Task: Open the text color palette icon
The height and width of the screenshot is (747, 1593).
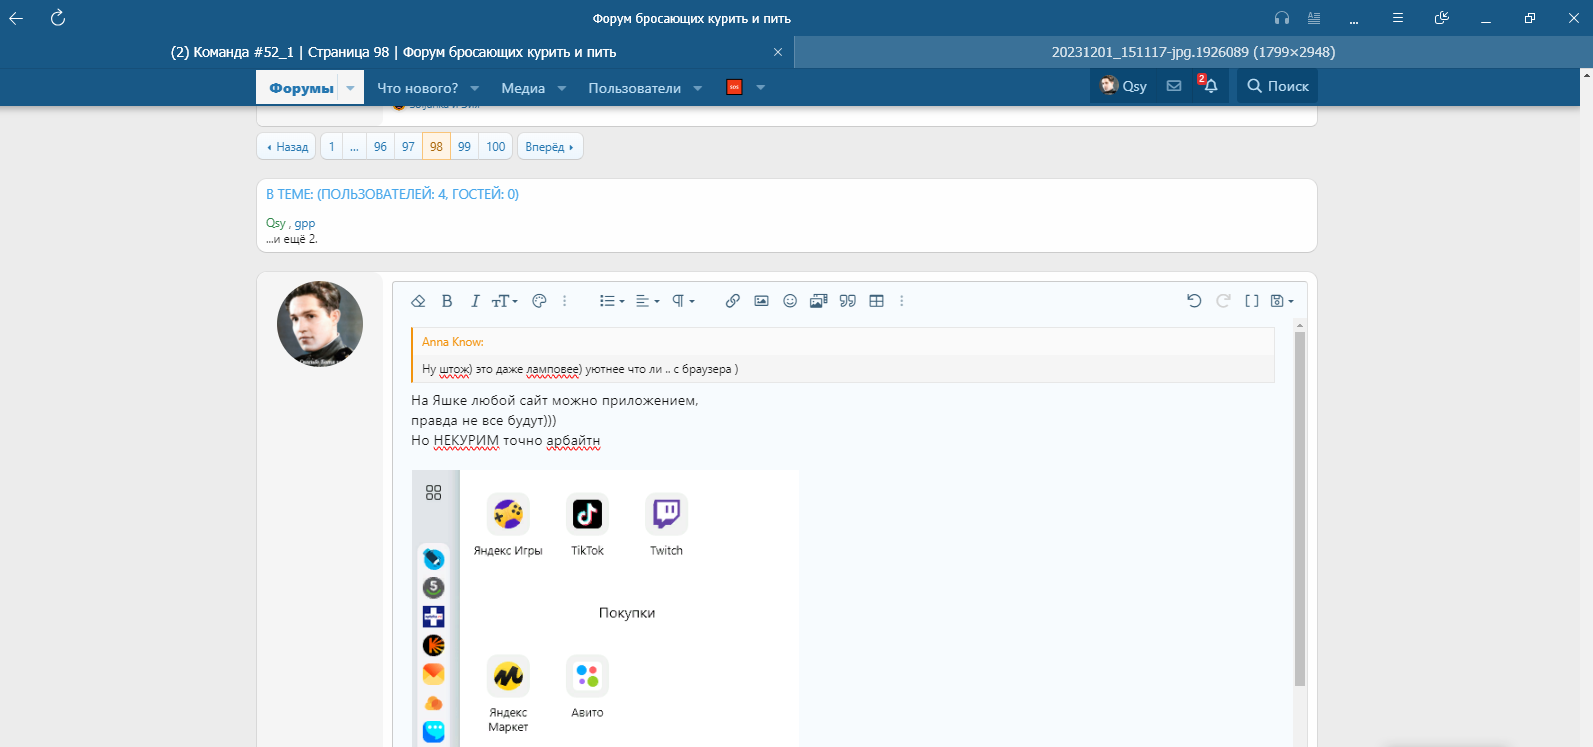Action: coord(539,301)
